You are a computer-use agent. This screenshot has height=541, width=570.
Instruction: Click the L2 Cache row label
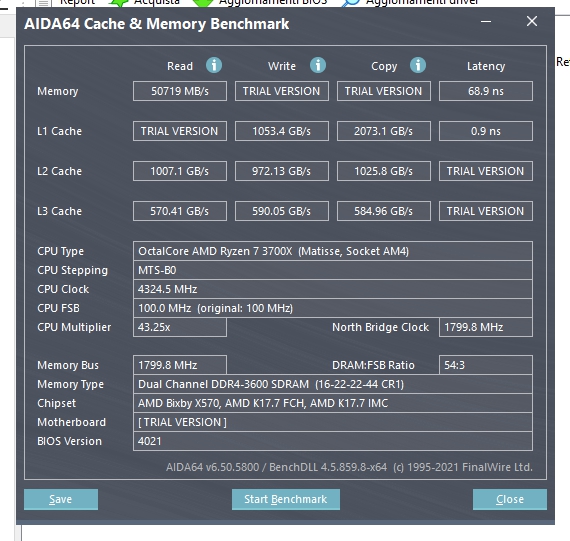(59, 171)
